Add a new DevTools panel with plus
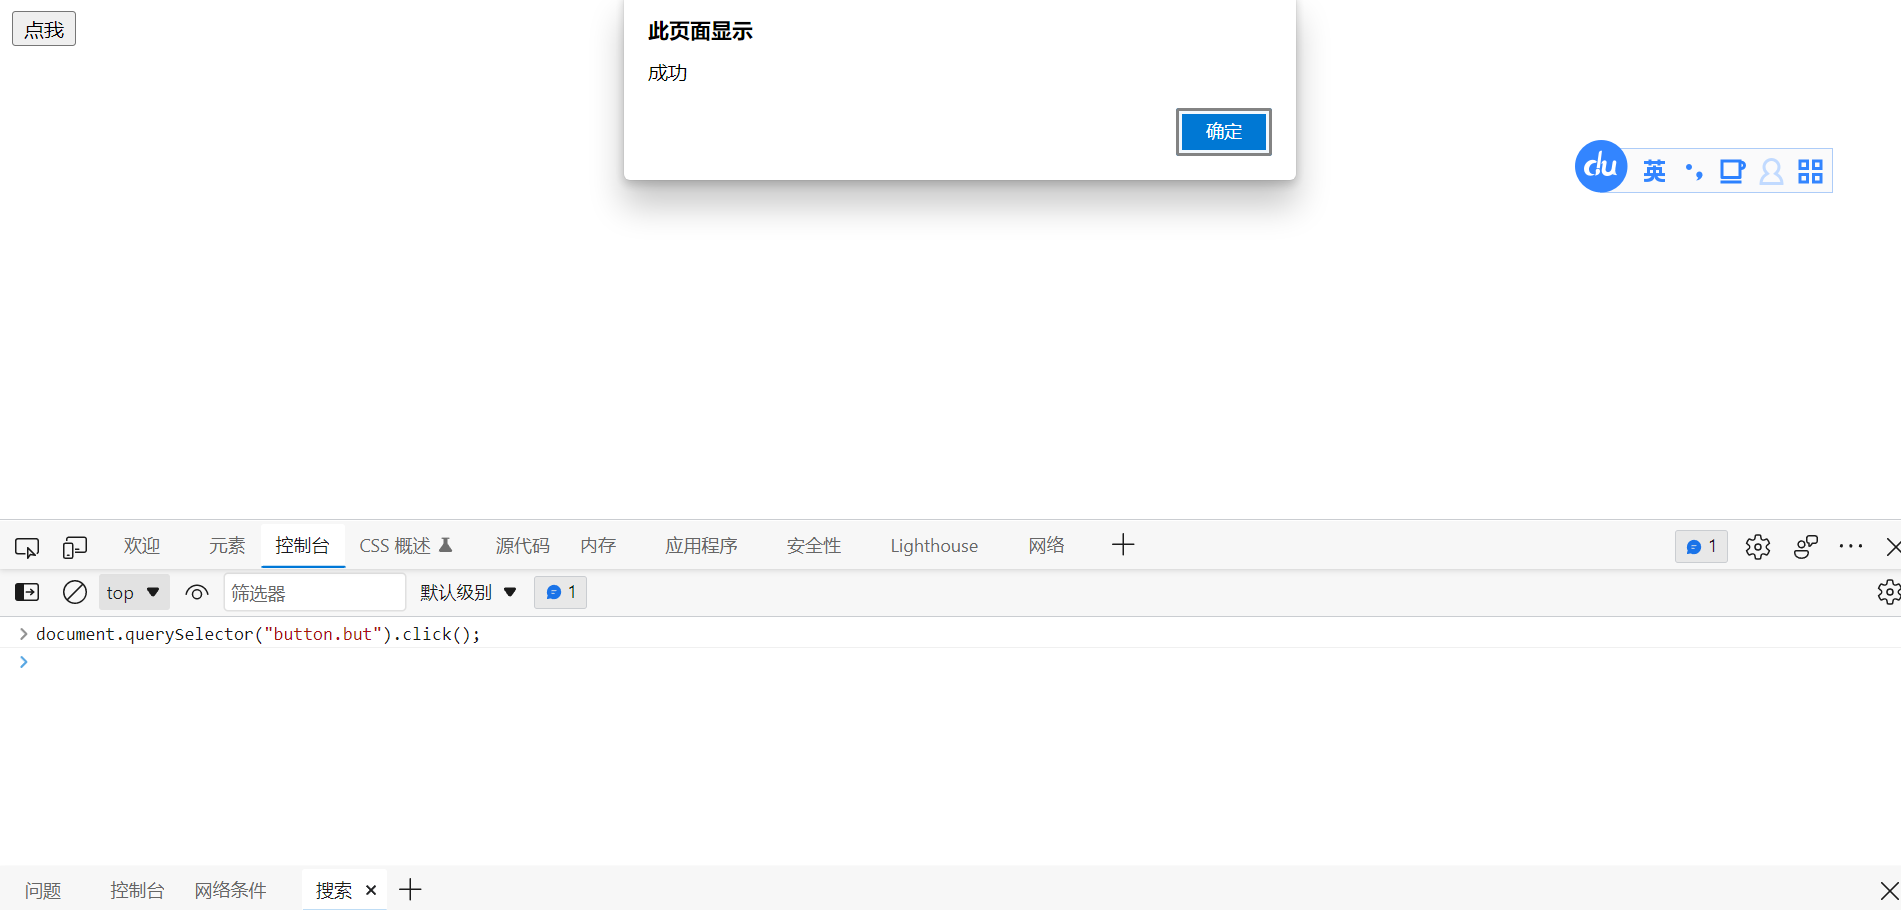 (1122, 545)
